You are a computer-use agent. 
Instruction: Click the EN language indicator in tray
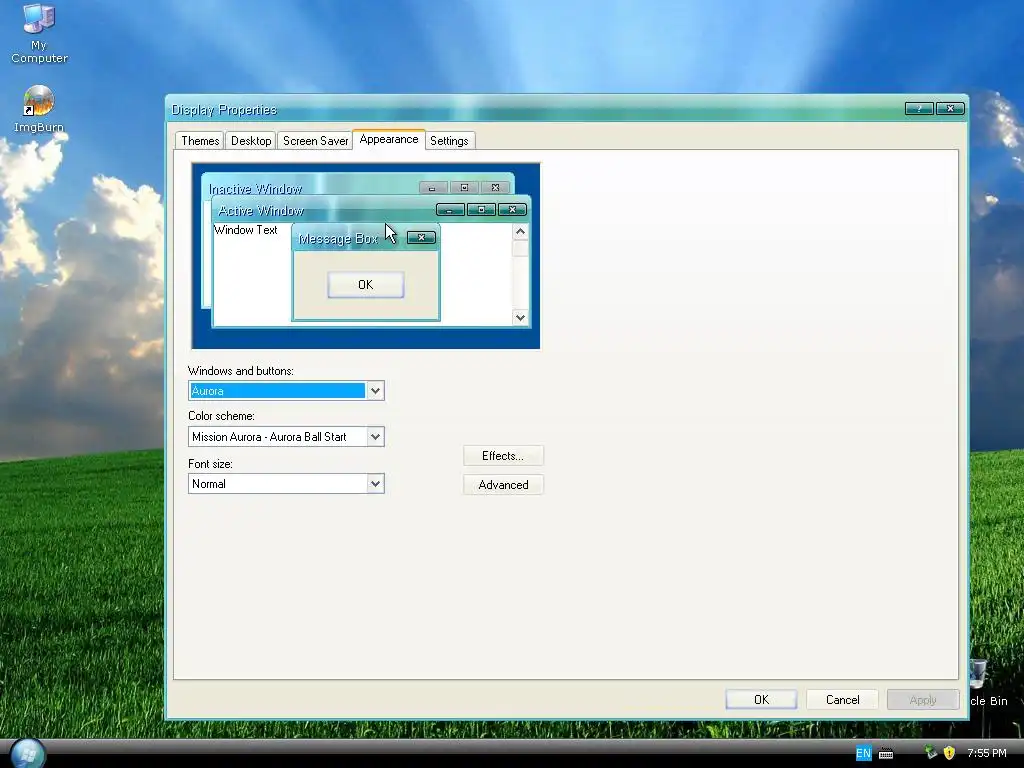point(863,753)
